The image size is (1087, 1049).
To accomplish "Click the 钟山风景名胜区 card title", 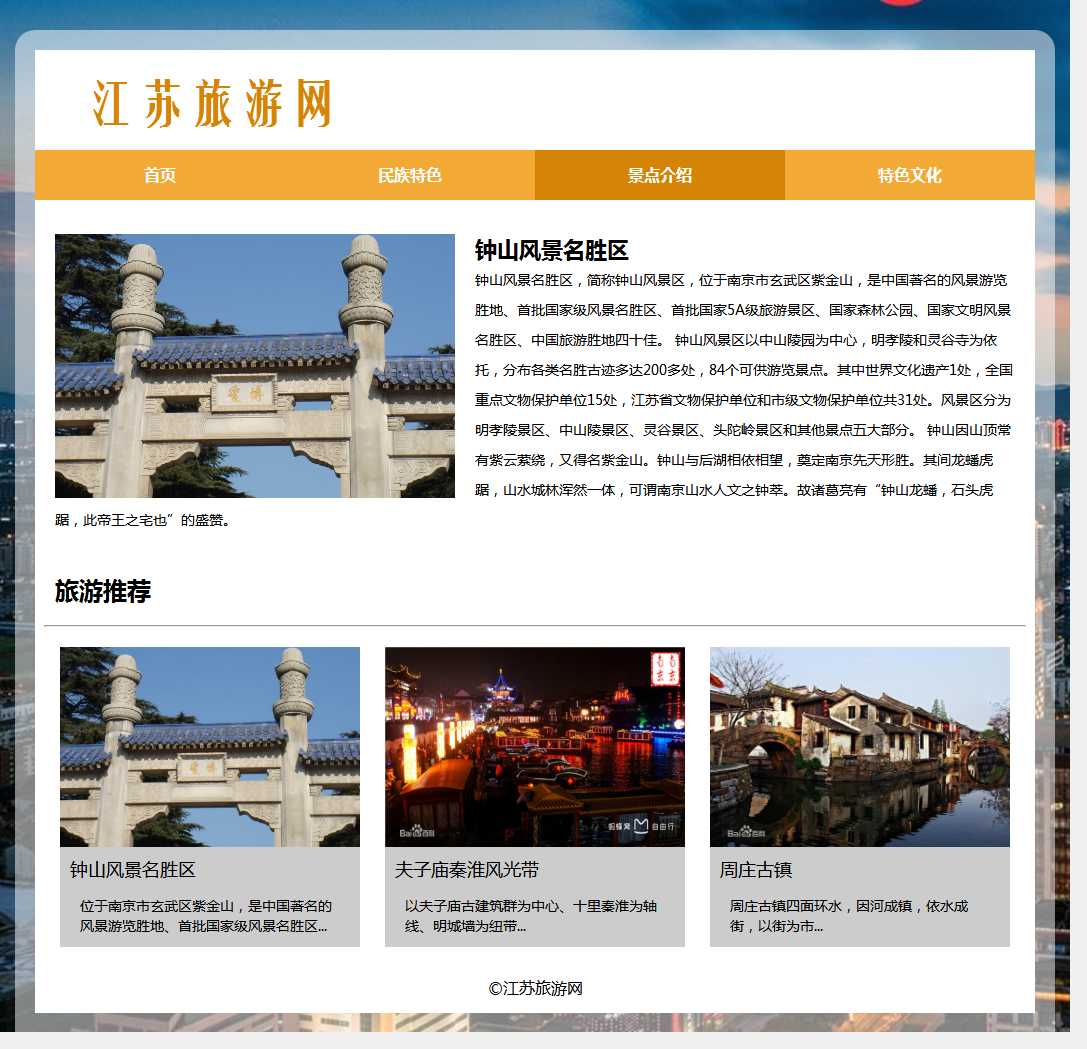I will click(x=133, y=870).
